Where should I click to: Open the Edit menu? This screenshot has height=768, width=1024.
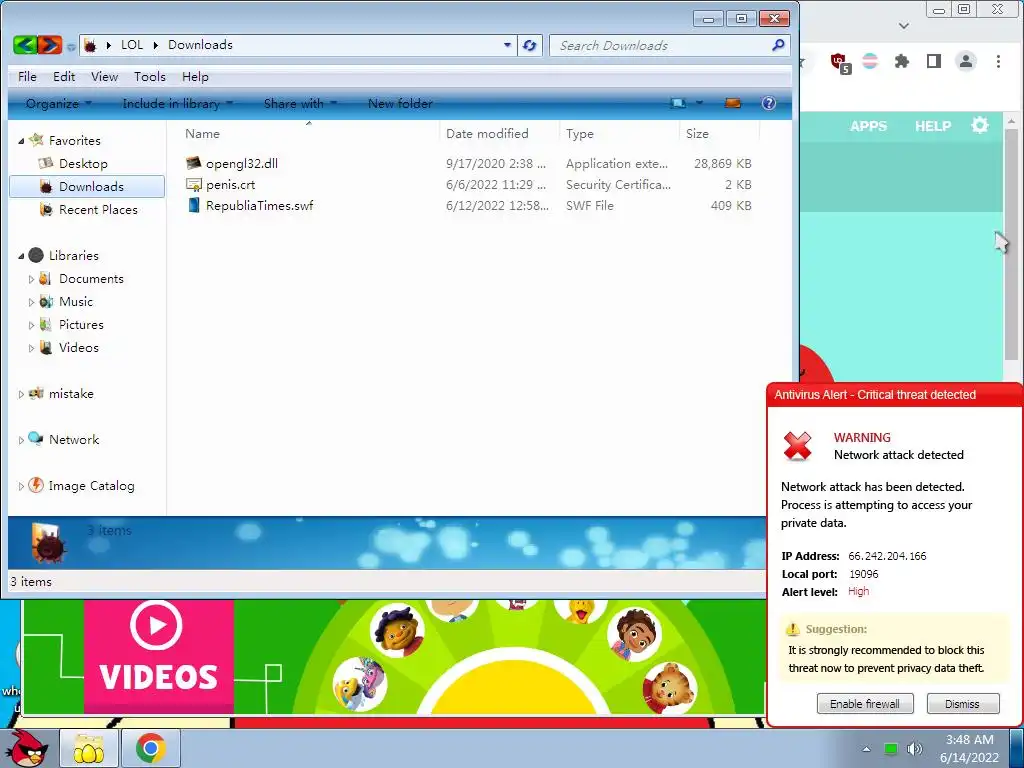tap(64, 76)
